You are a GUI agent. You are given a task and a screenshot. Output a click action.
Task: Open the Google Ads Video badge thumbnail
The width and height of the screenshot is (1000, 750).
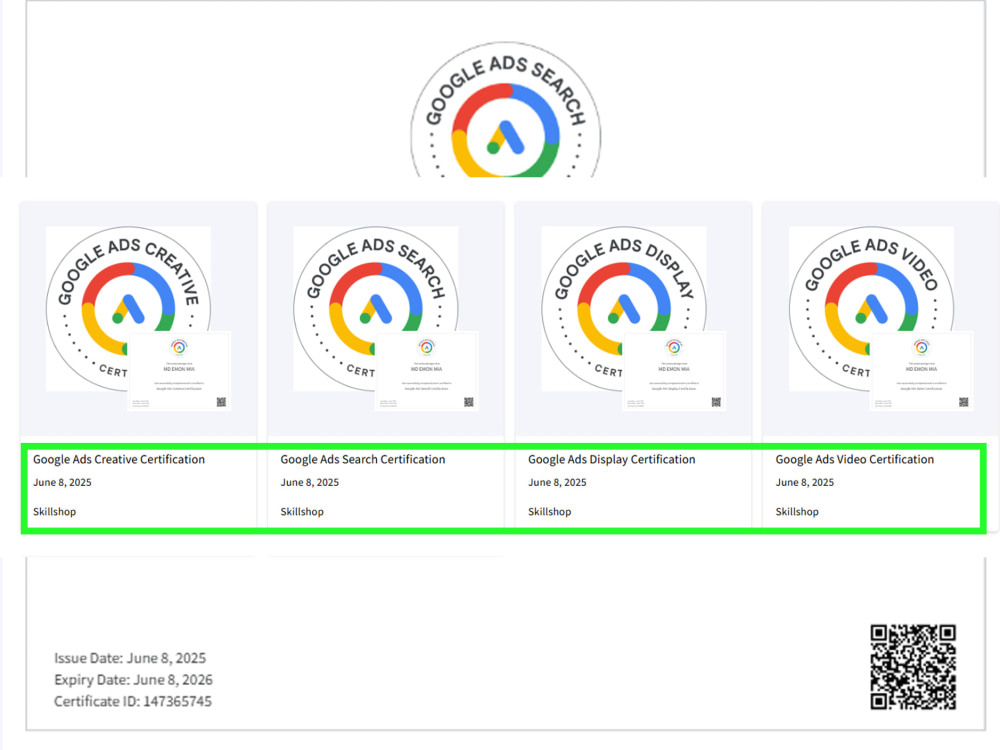[871, 309]
